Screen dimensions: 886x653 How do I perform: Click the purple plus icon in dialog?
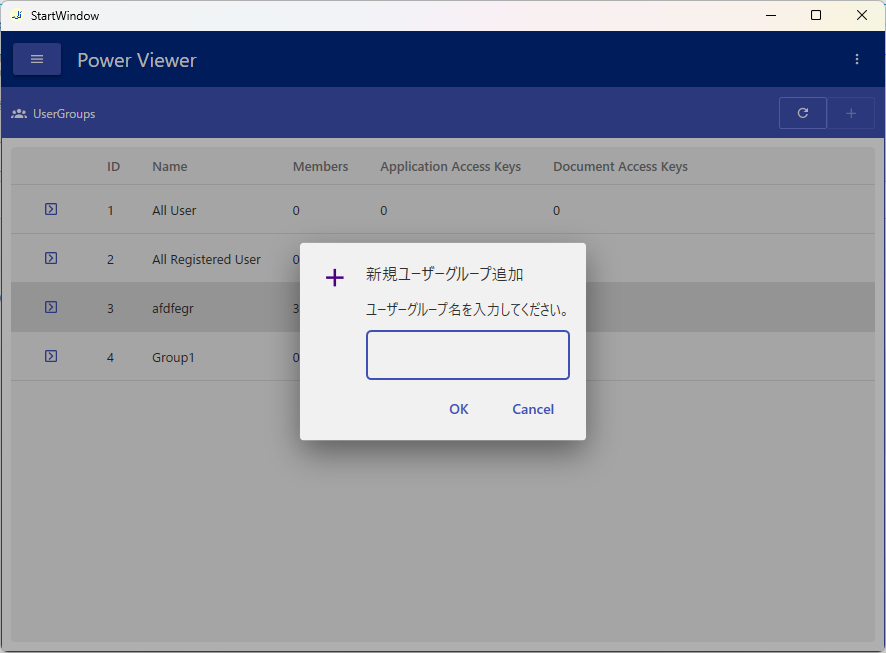pyautogui.click(x=335, y=278)
